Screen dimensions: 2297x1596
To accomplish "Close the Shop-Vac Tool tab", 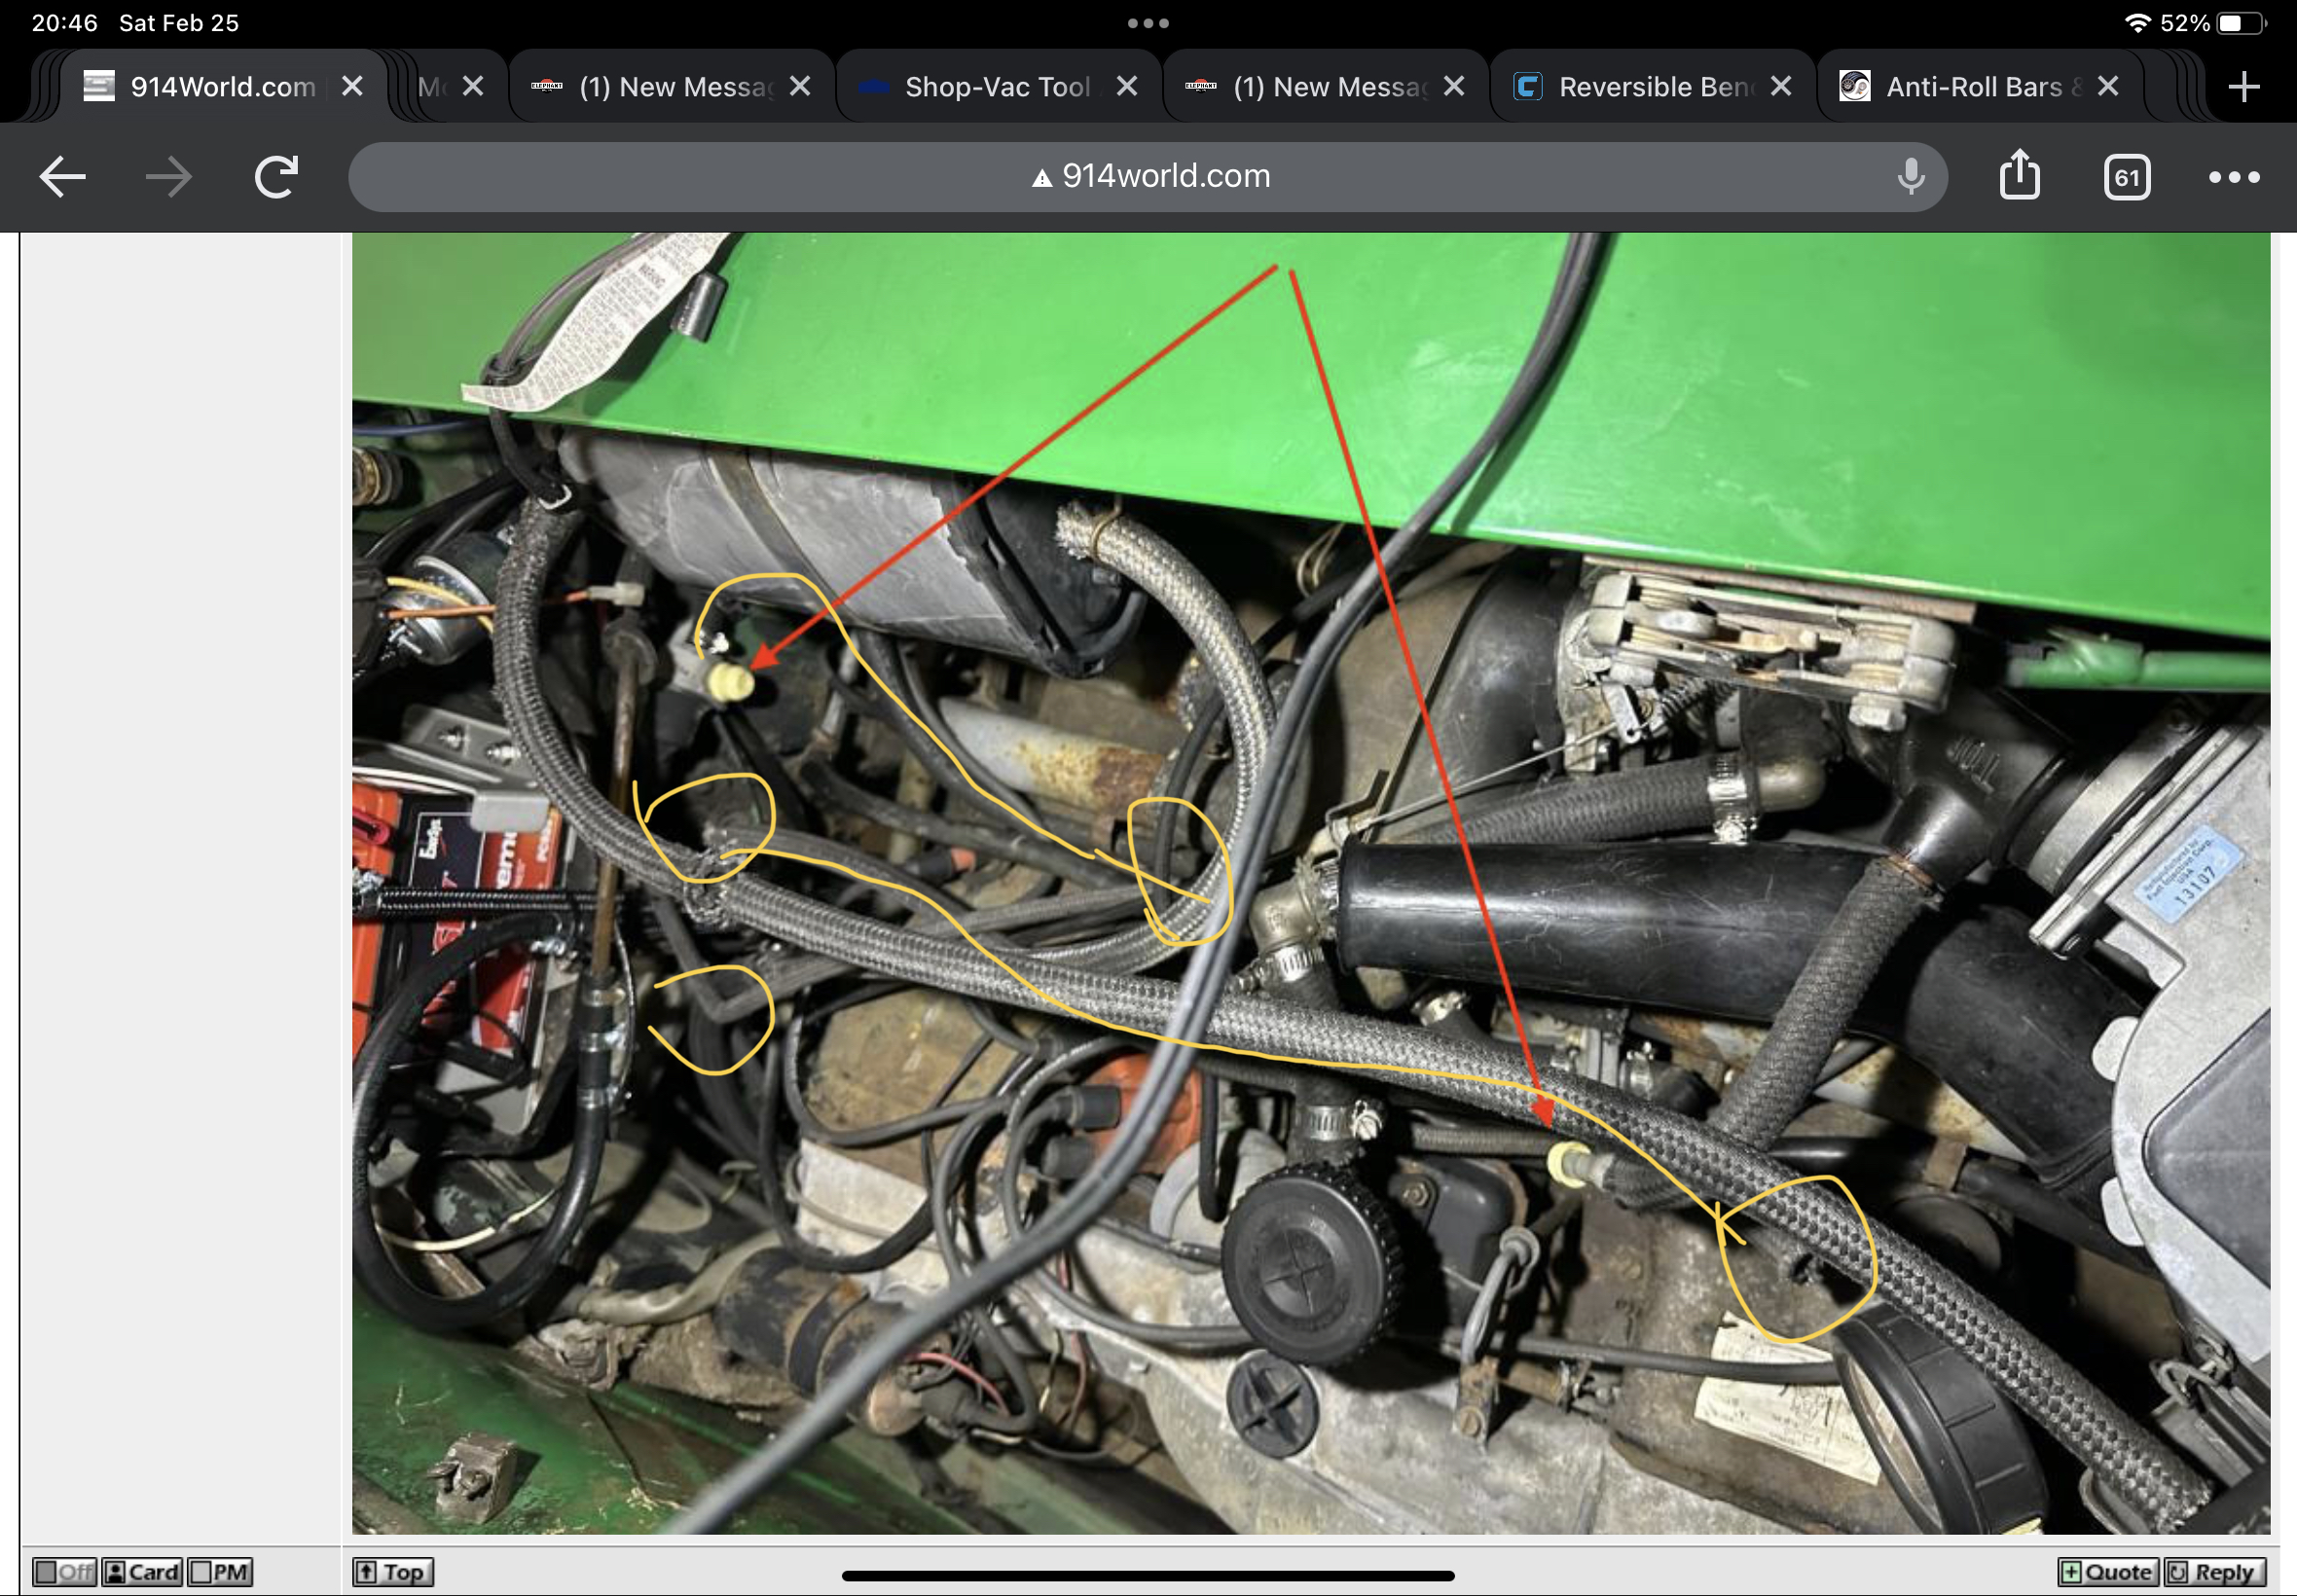I will (x=1127, y=87).
